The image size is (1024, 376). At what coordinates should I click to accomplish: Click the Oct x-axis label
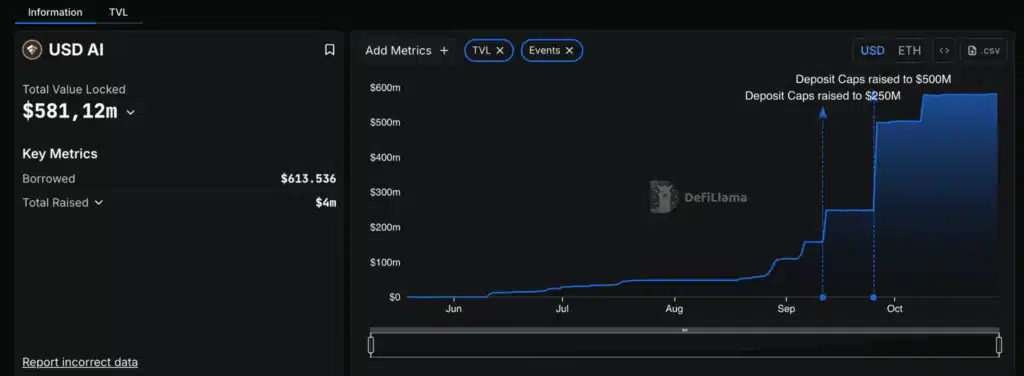point(895,309)
